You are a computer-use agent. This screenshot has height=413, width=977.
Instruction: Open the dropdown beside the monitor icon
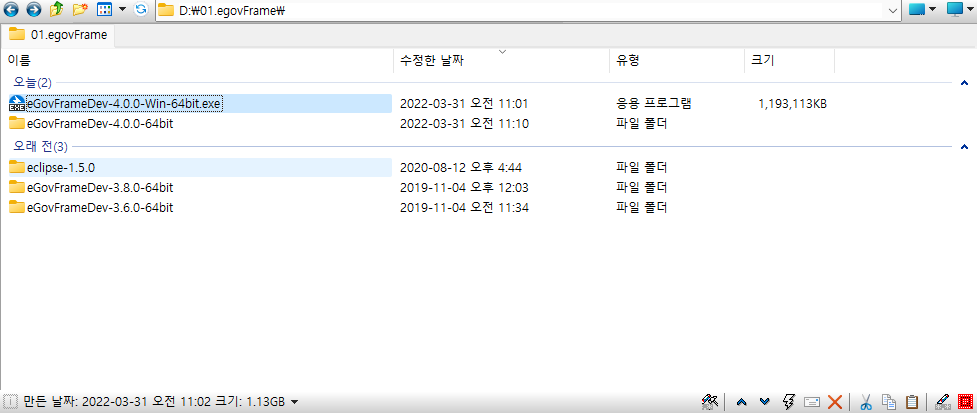click(970, 9)
